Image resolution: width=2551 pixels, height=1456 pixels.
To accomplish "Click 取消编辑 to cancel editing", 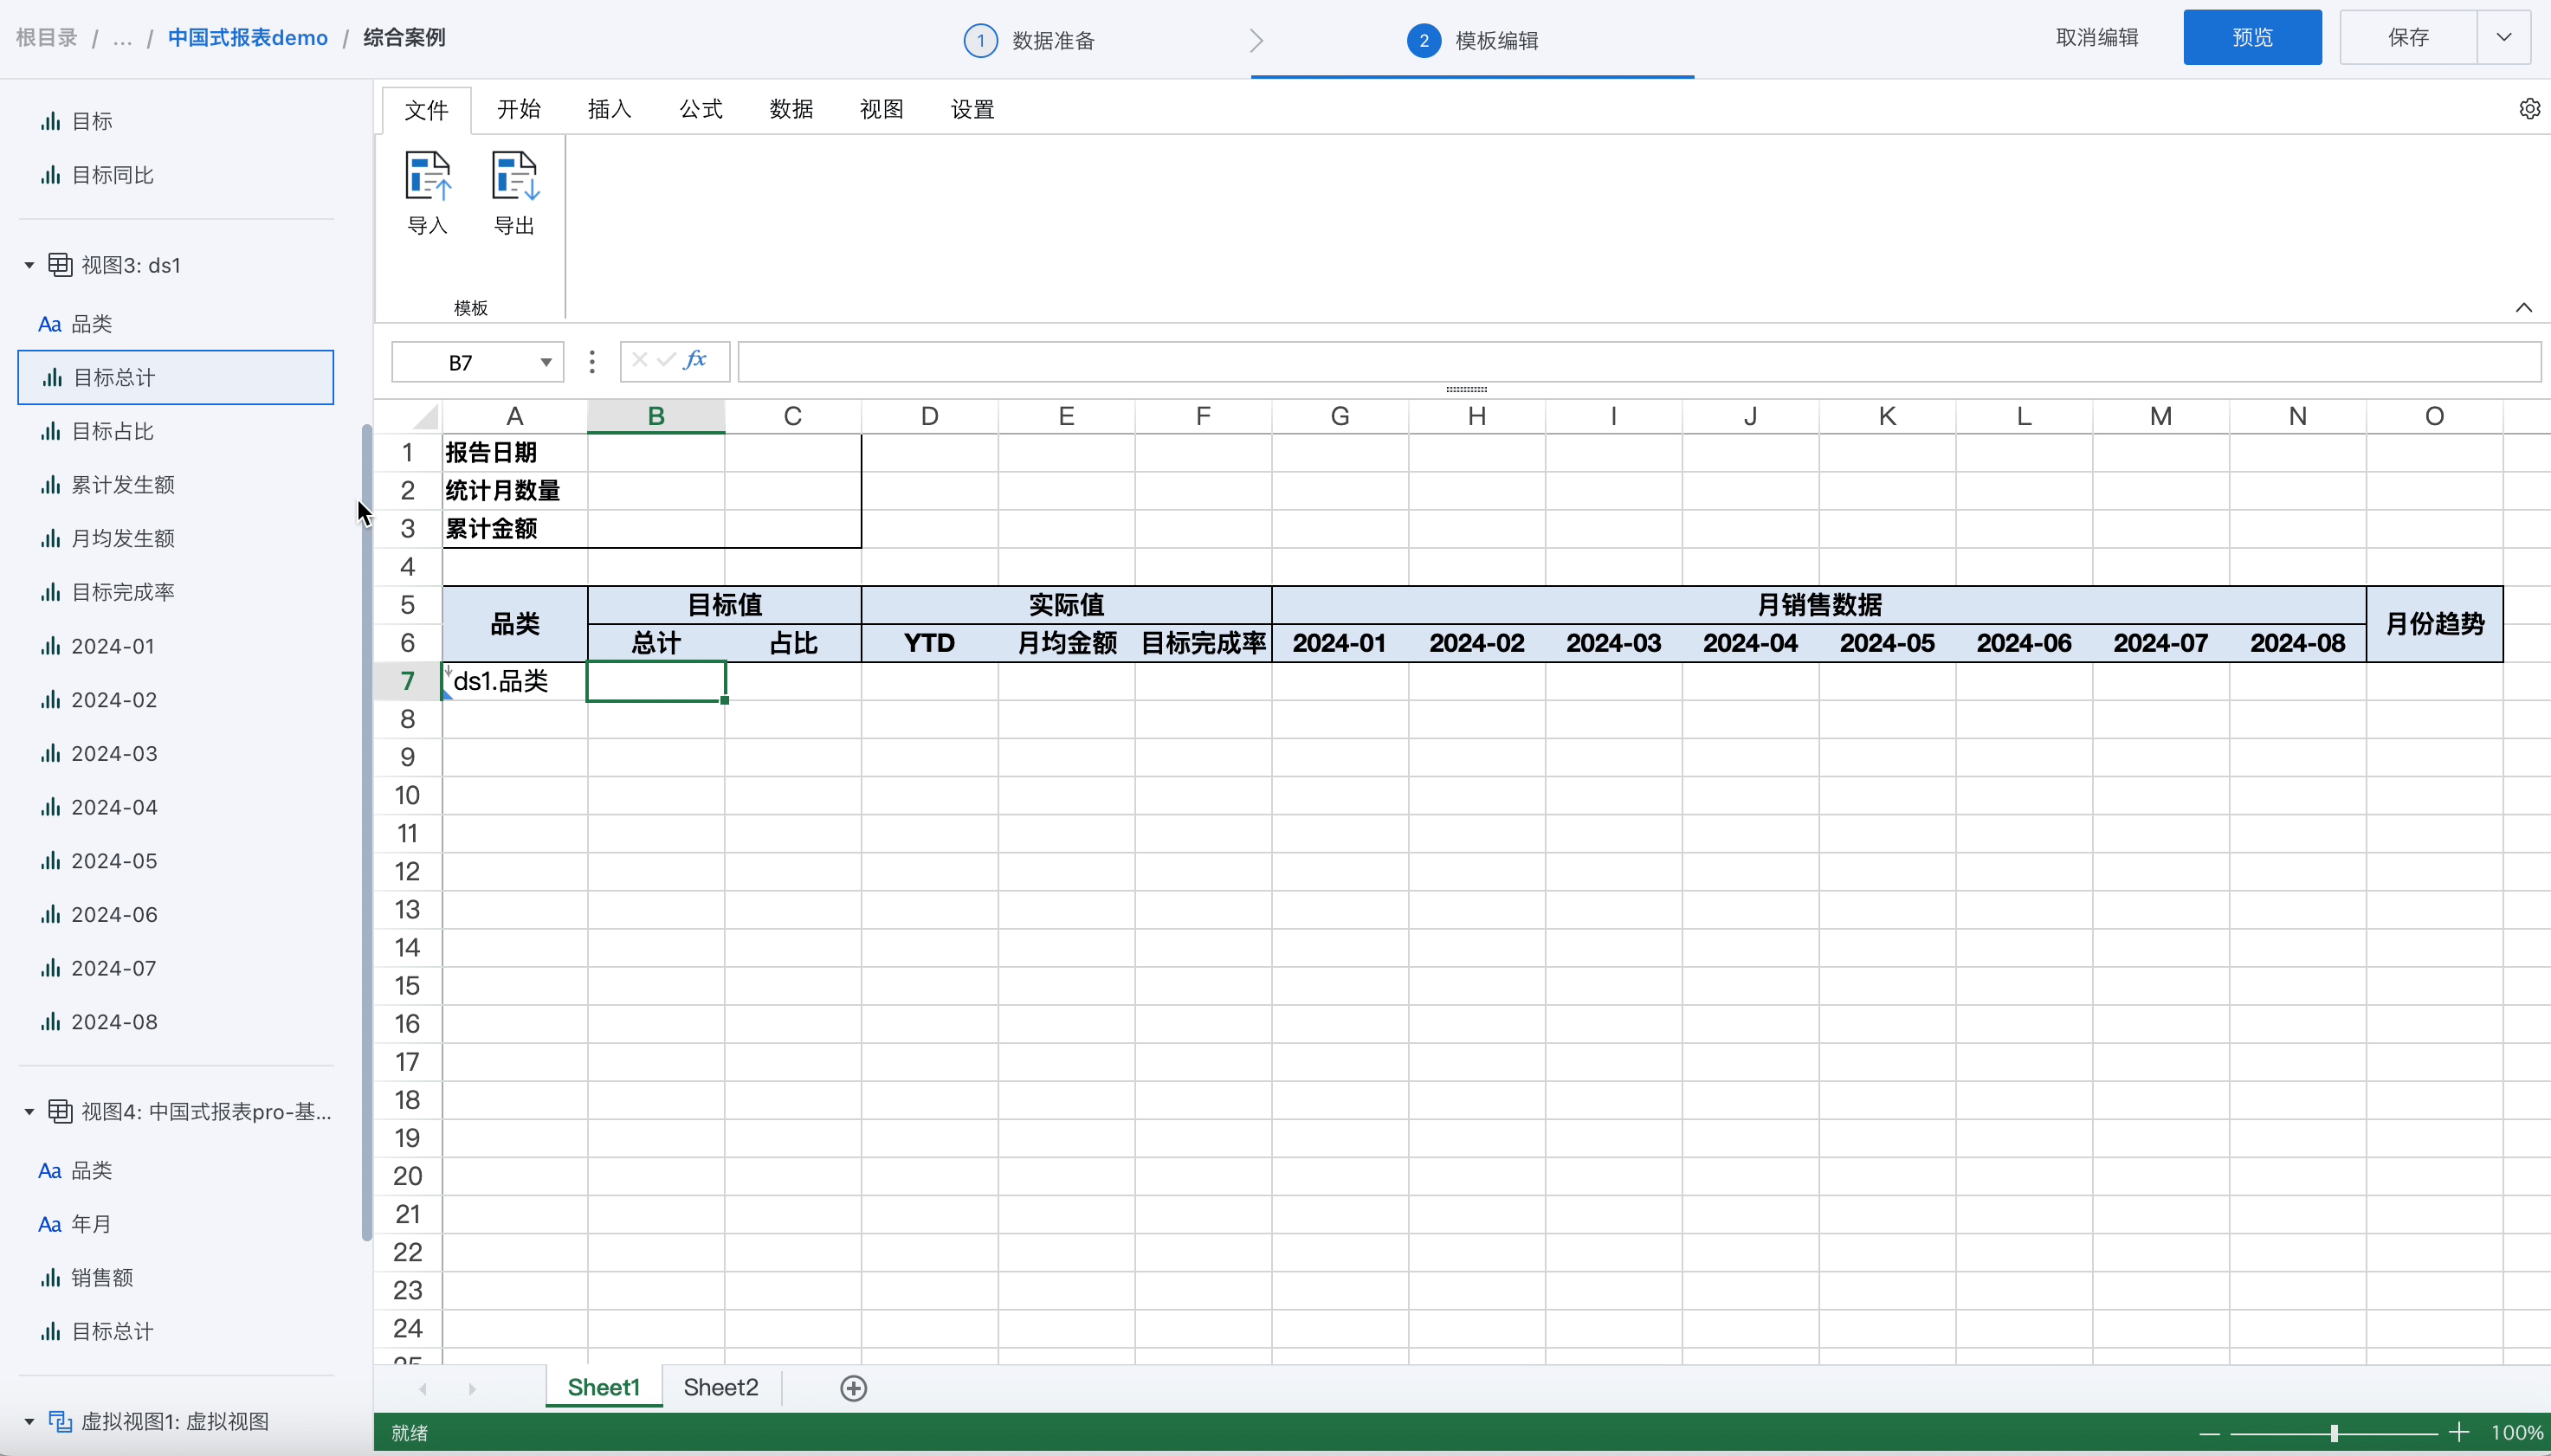I will [x=2097, y=38].
